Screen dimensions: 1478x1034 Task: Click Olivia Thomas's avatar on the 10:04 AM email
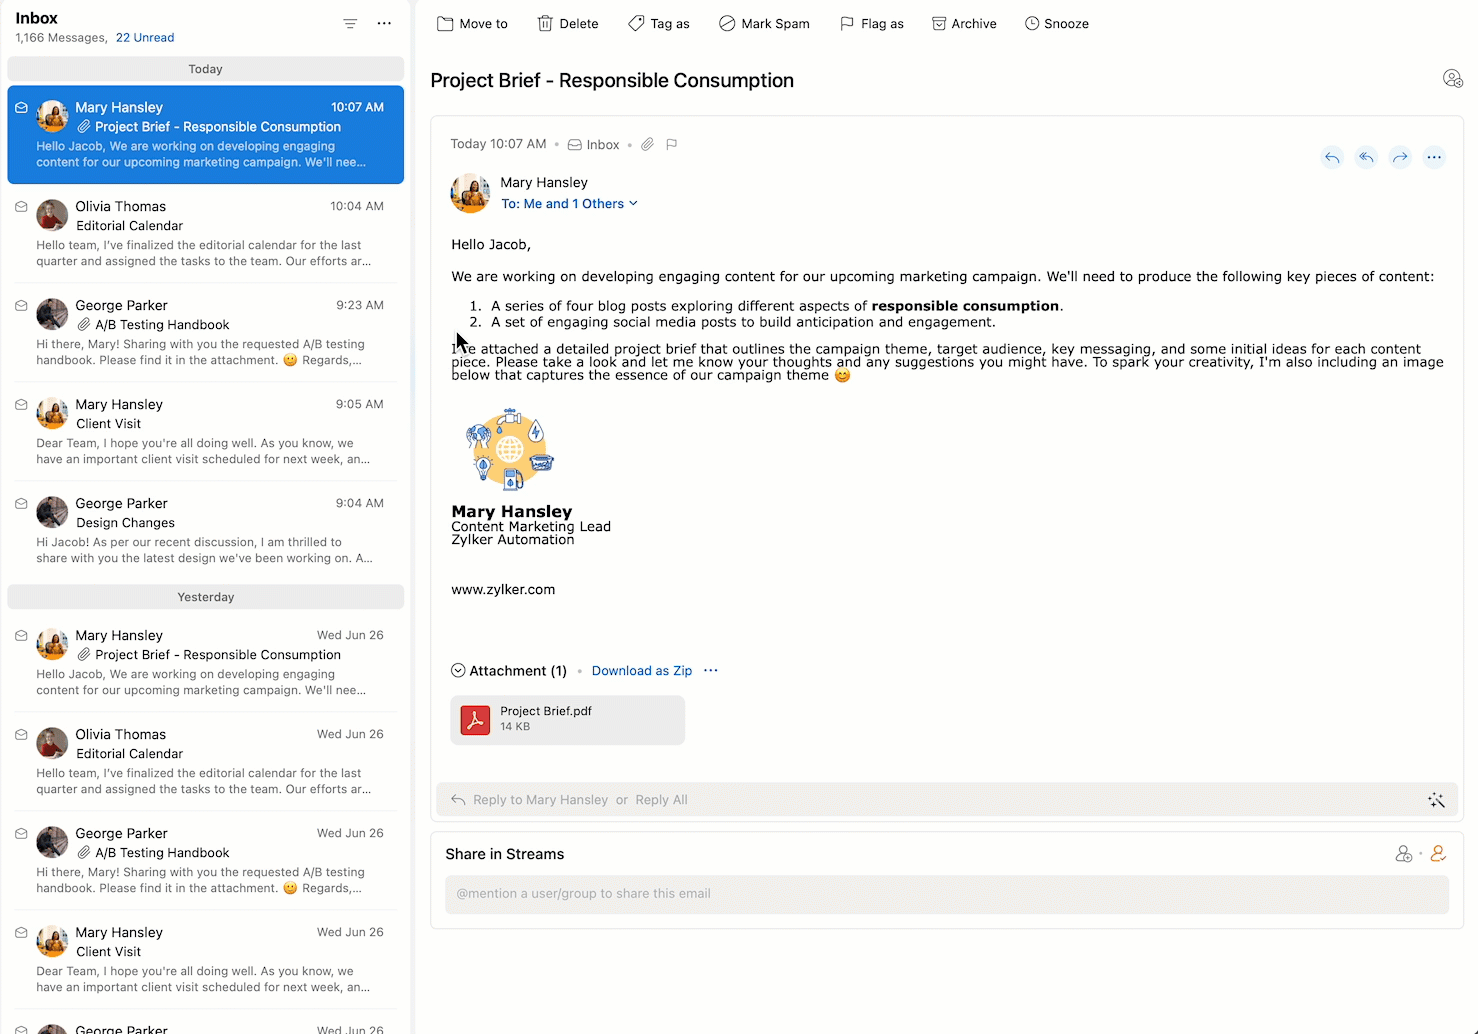click(52, 215)
